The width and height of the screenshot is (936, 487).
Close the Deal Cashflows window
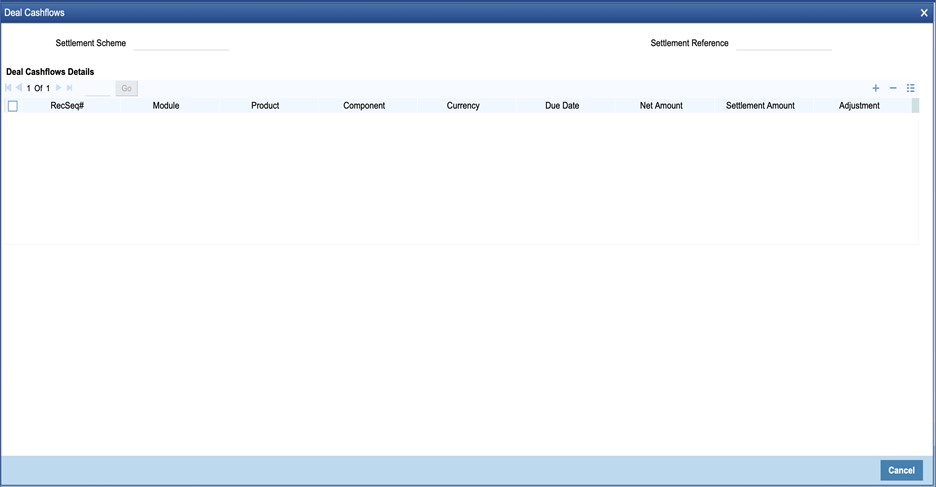[x=924, y=13]
